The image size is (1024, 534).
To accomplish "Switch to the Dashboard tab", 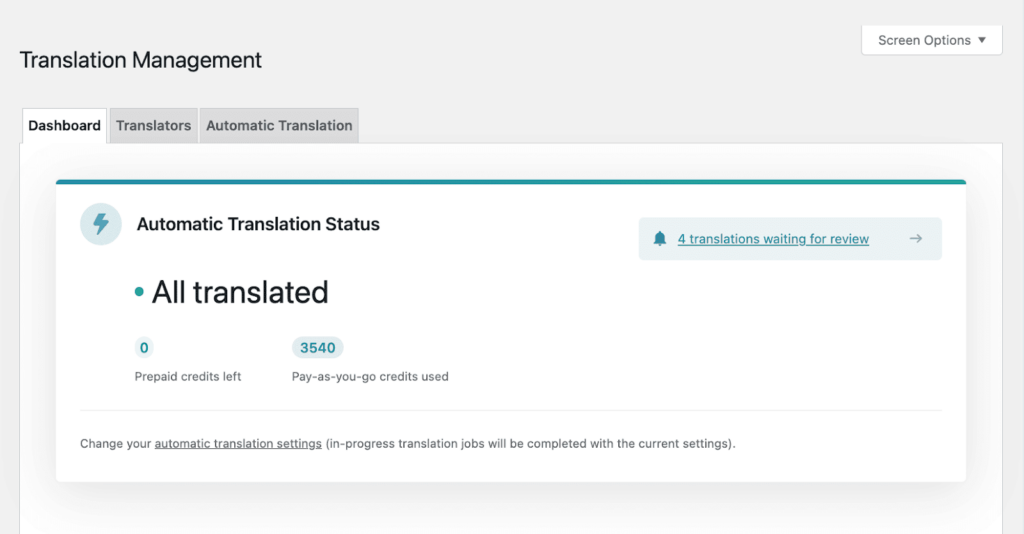I will pos(64,125).
